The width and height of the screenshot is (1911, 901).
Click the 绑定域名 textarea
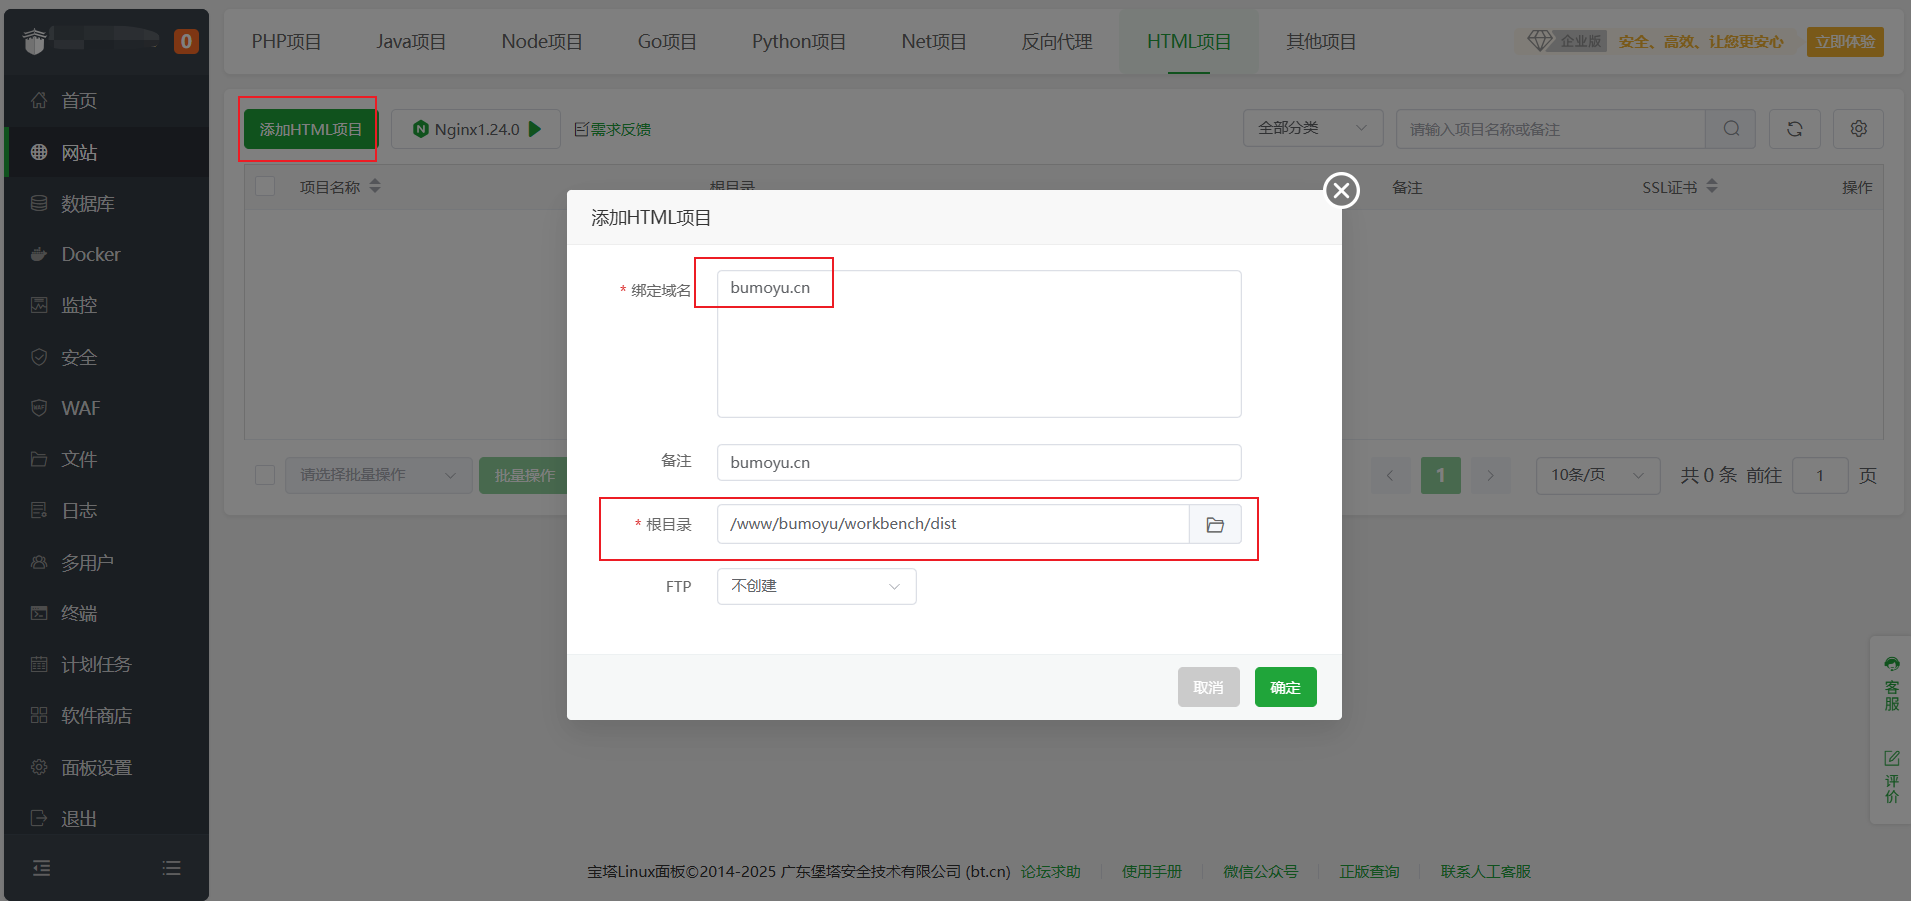point(979,344)
